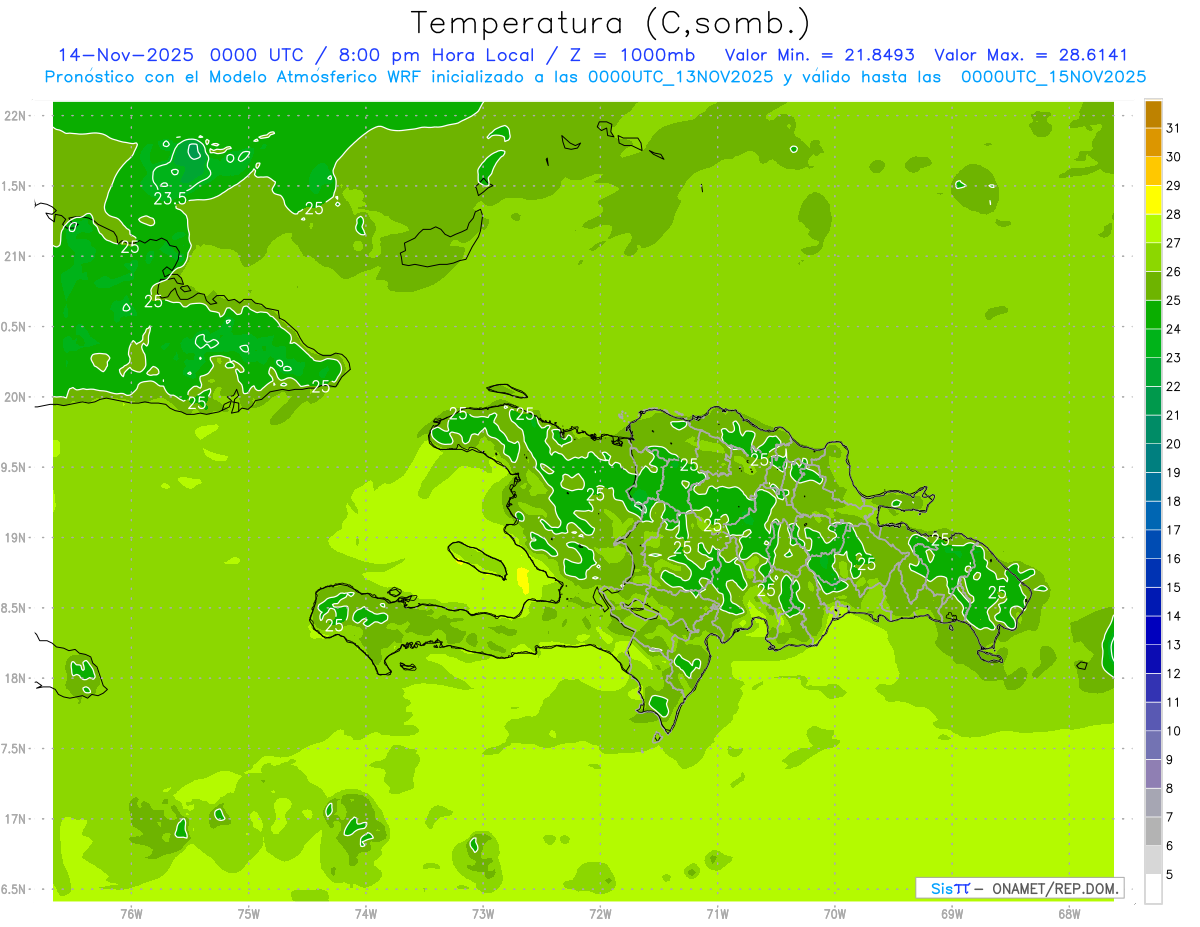Image resolution: width=1200 pixels, height=927 pixels.
Task: Click the white swatch at the colorbar bottom
Action: pos(1153,889)
